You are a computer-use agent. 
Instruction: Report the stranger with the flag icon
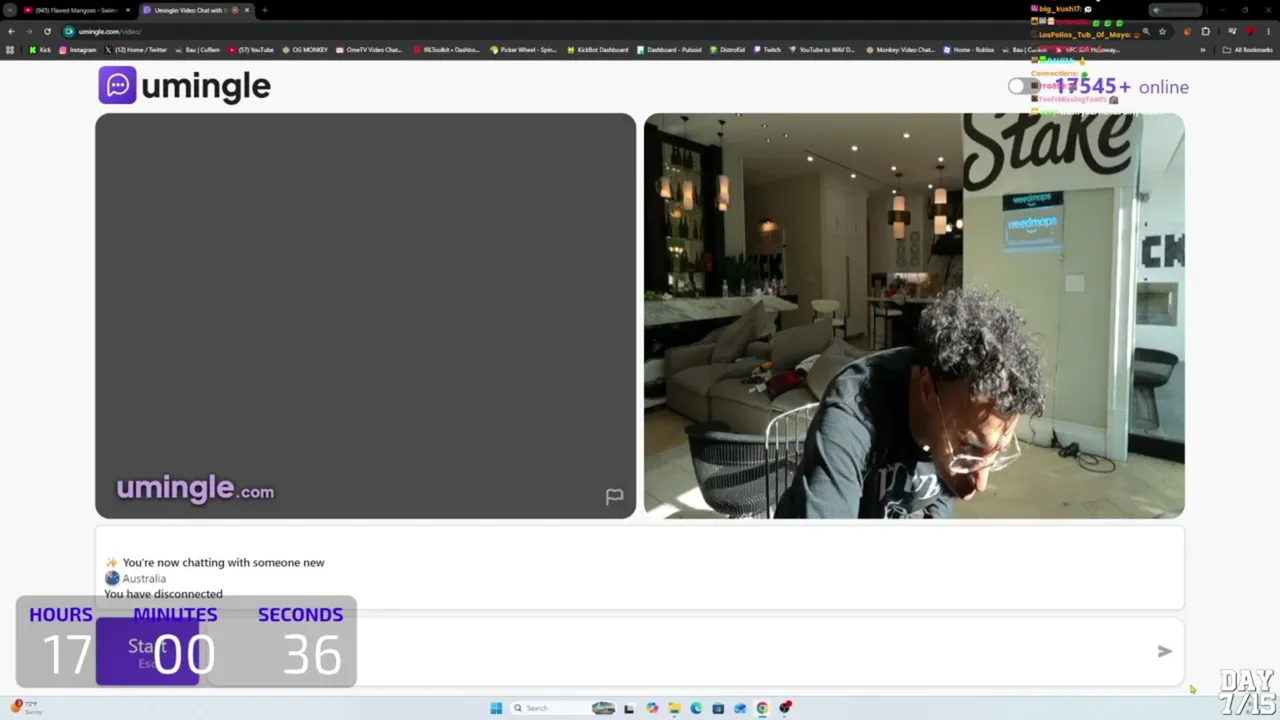(614, 496)
